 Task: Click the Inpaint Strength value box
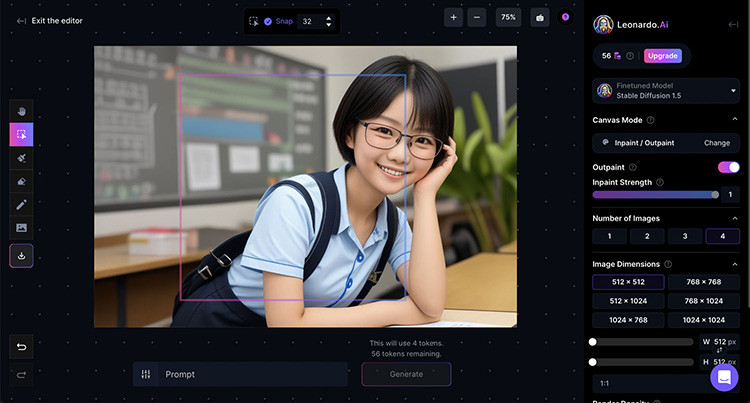(730, 195)
